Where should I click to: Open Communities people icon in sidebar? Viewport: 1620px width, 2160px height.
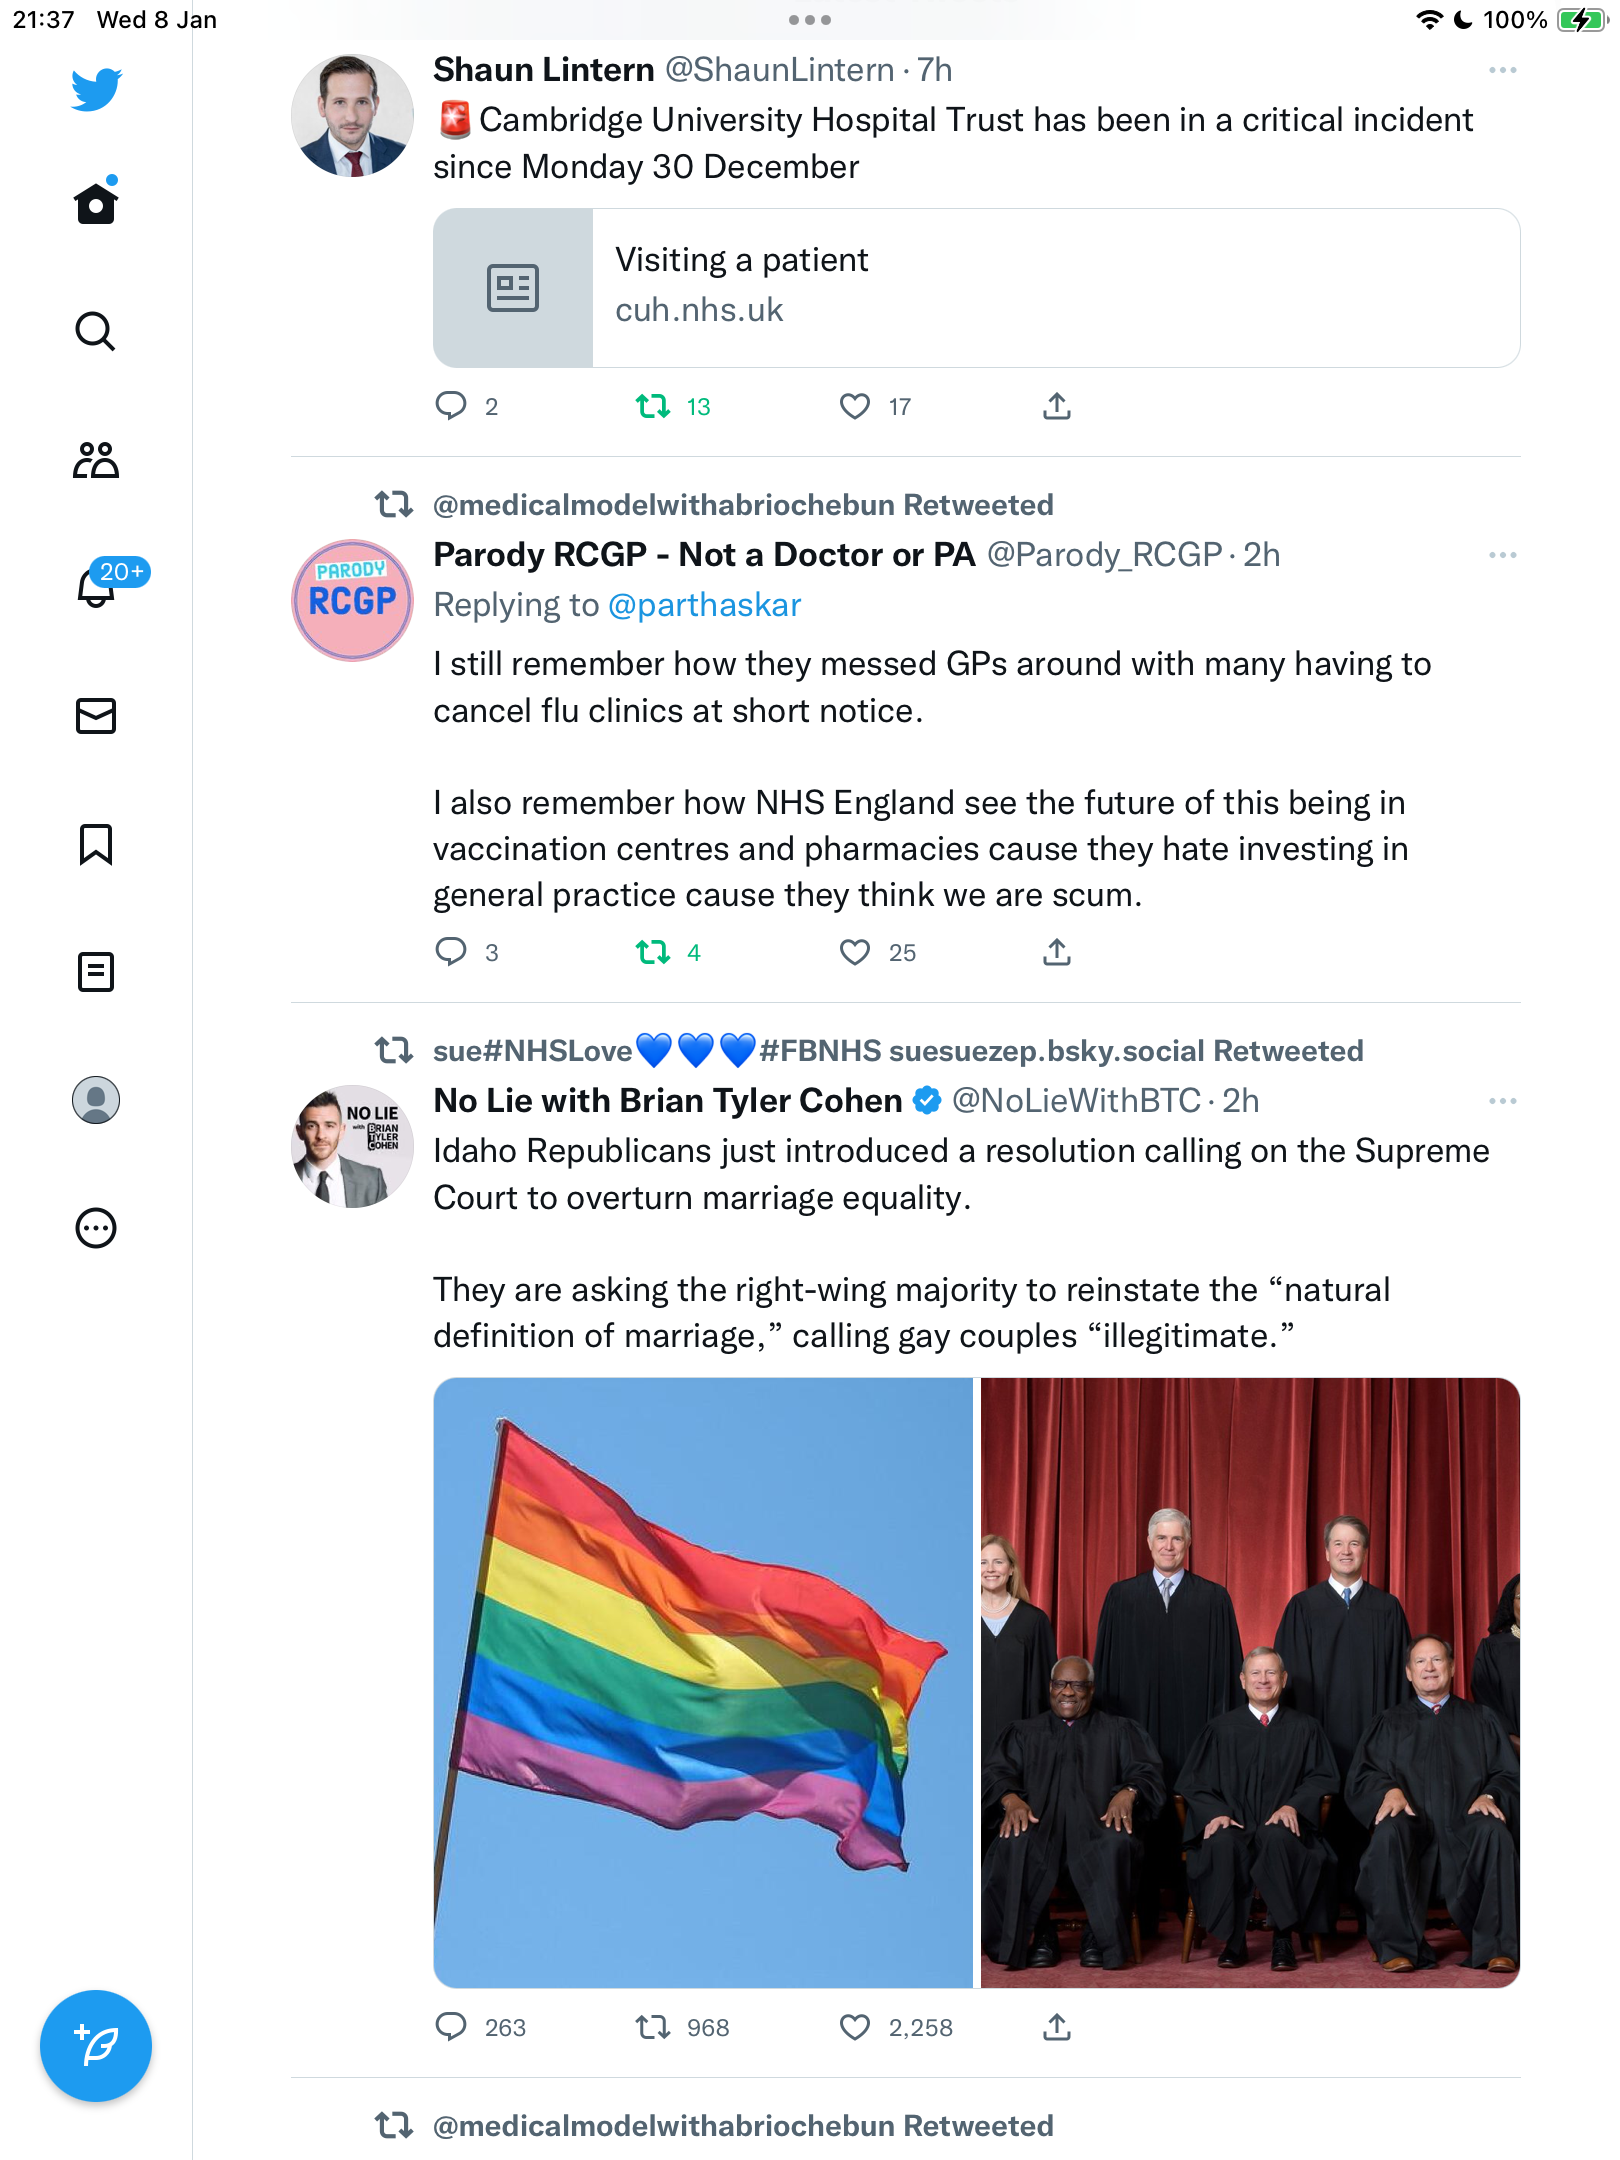96,460
